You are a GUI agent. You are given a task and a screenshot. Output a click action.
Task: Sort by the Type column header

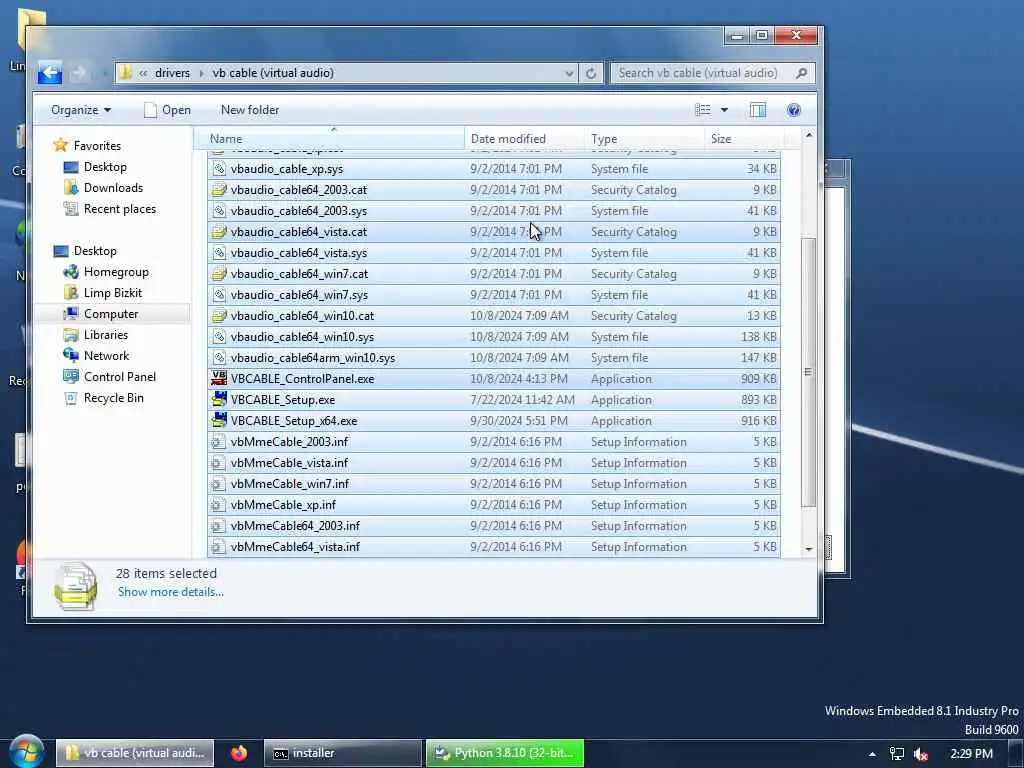coord(645,138)
